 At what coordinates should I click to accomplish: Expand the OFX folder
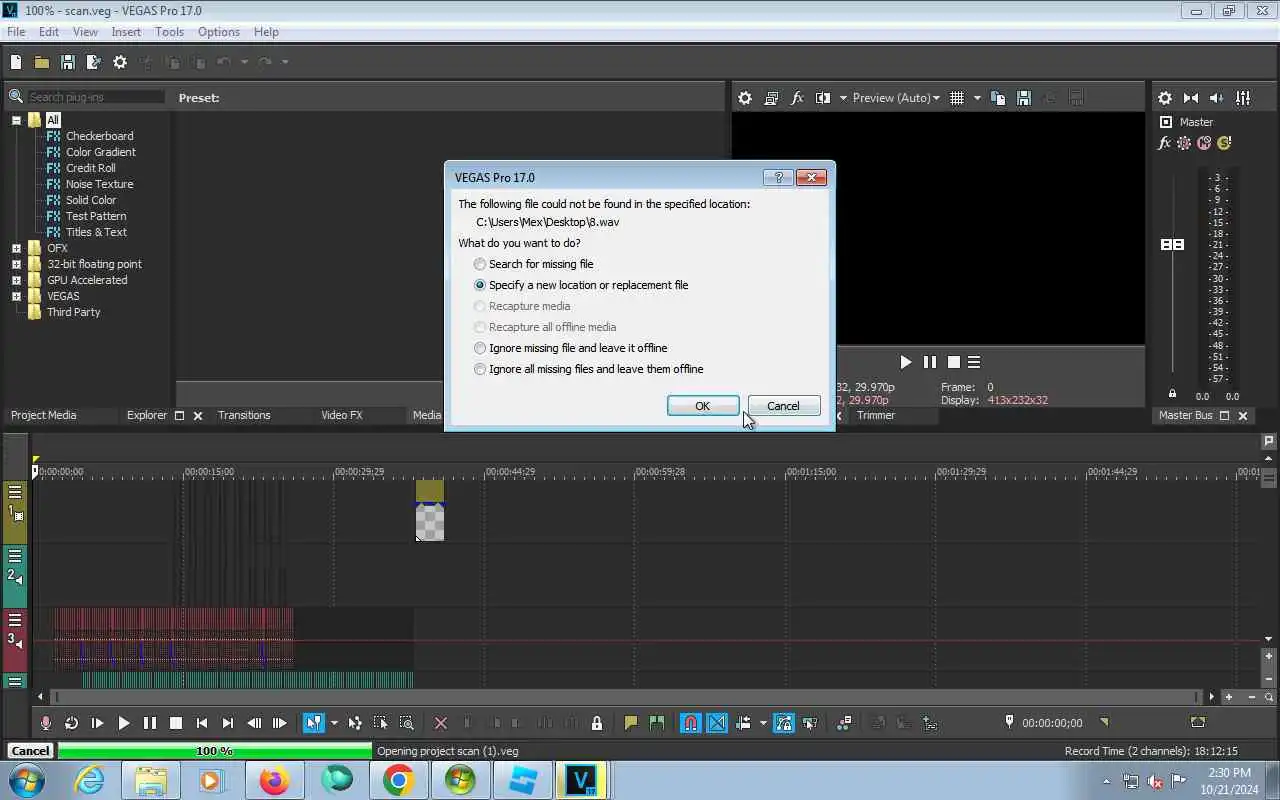tap(16, 248)
